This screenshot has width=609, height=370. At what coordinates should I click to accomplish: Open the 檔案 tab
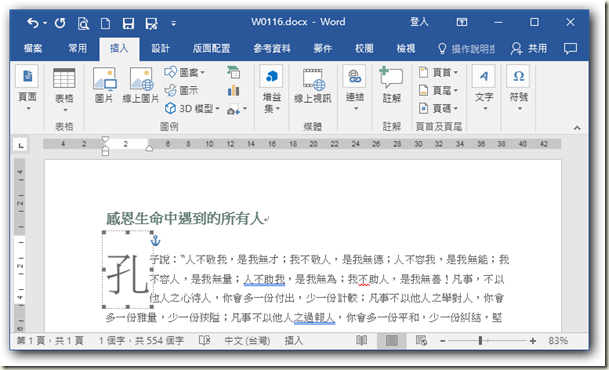coord(33,49)
